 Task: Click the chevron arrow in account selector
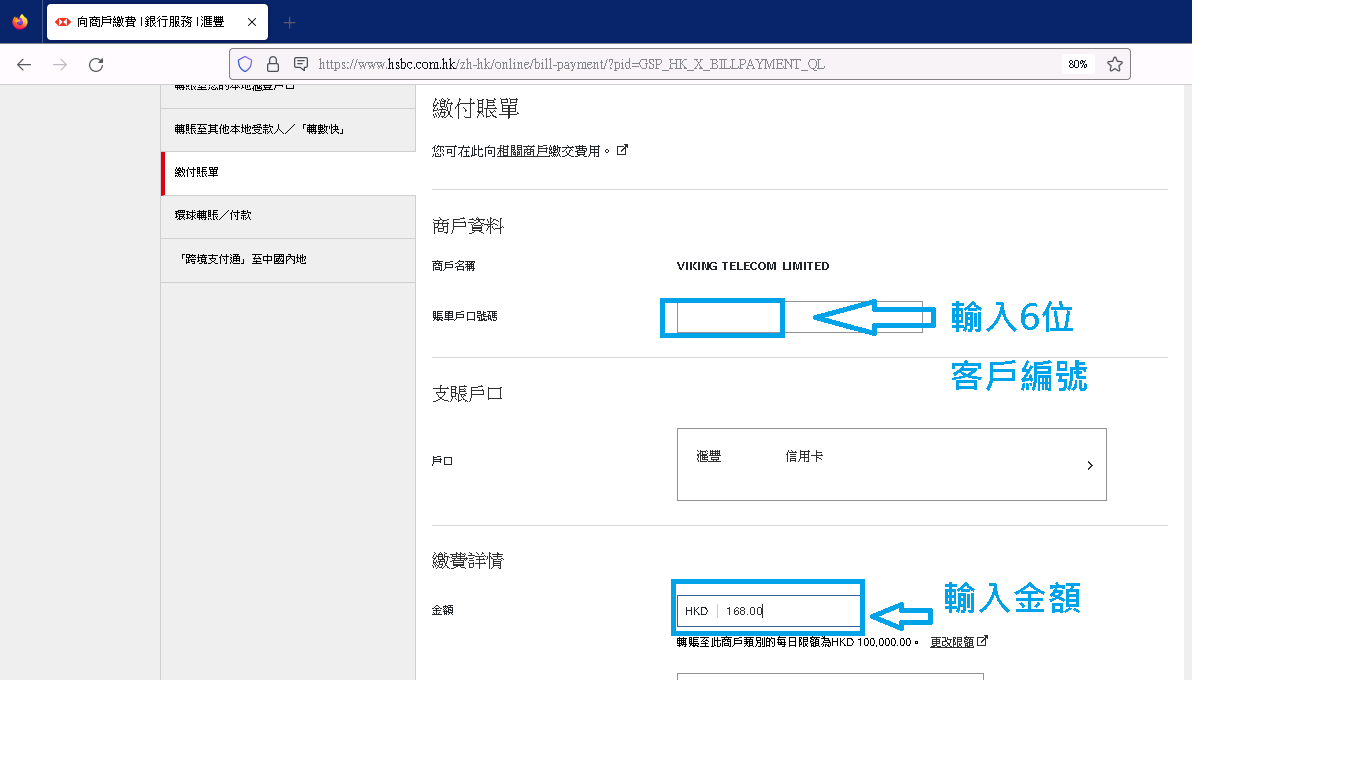[1089, 465]
